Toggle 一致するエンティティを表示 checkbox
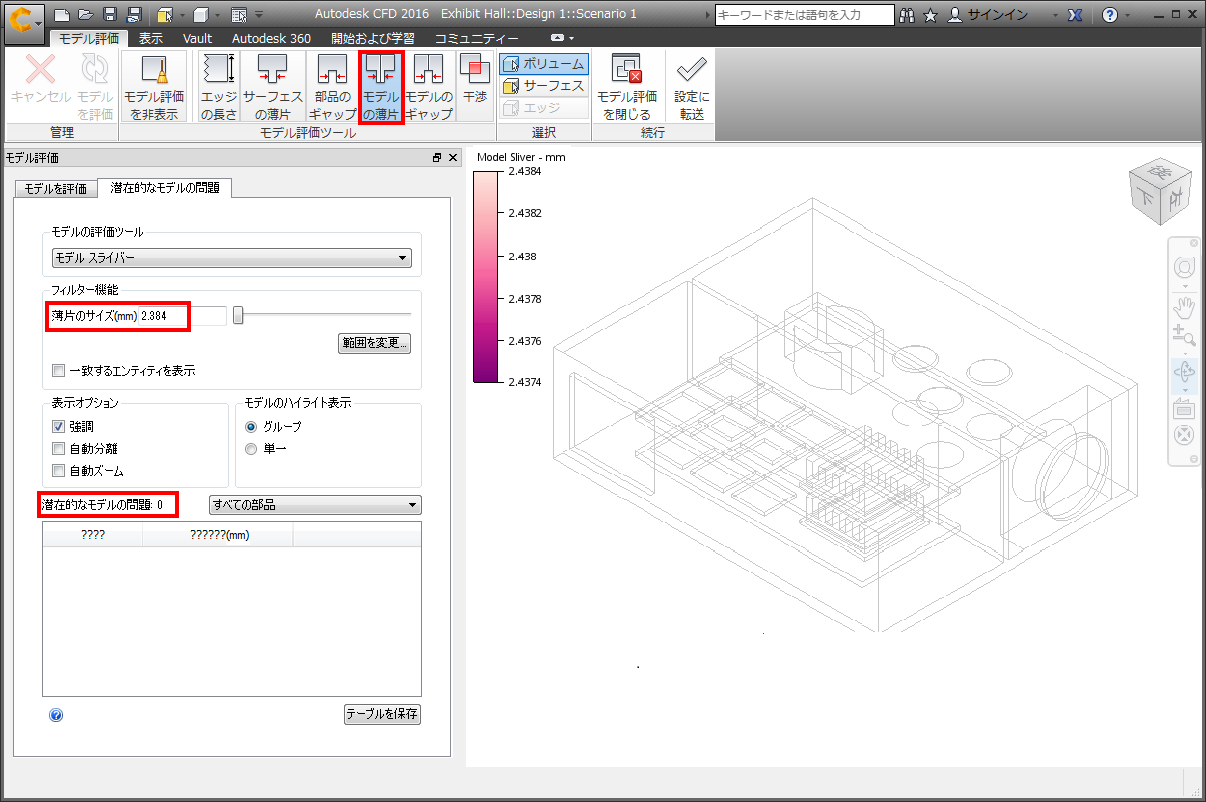The image size is (1206, 802). click(x=58, y=371)
